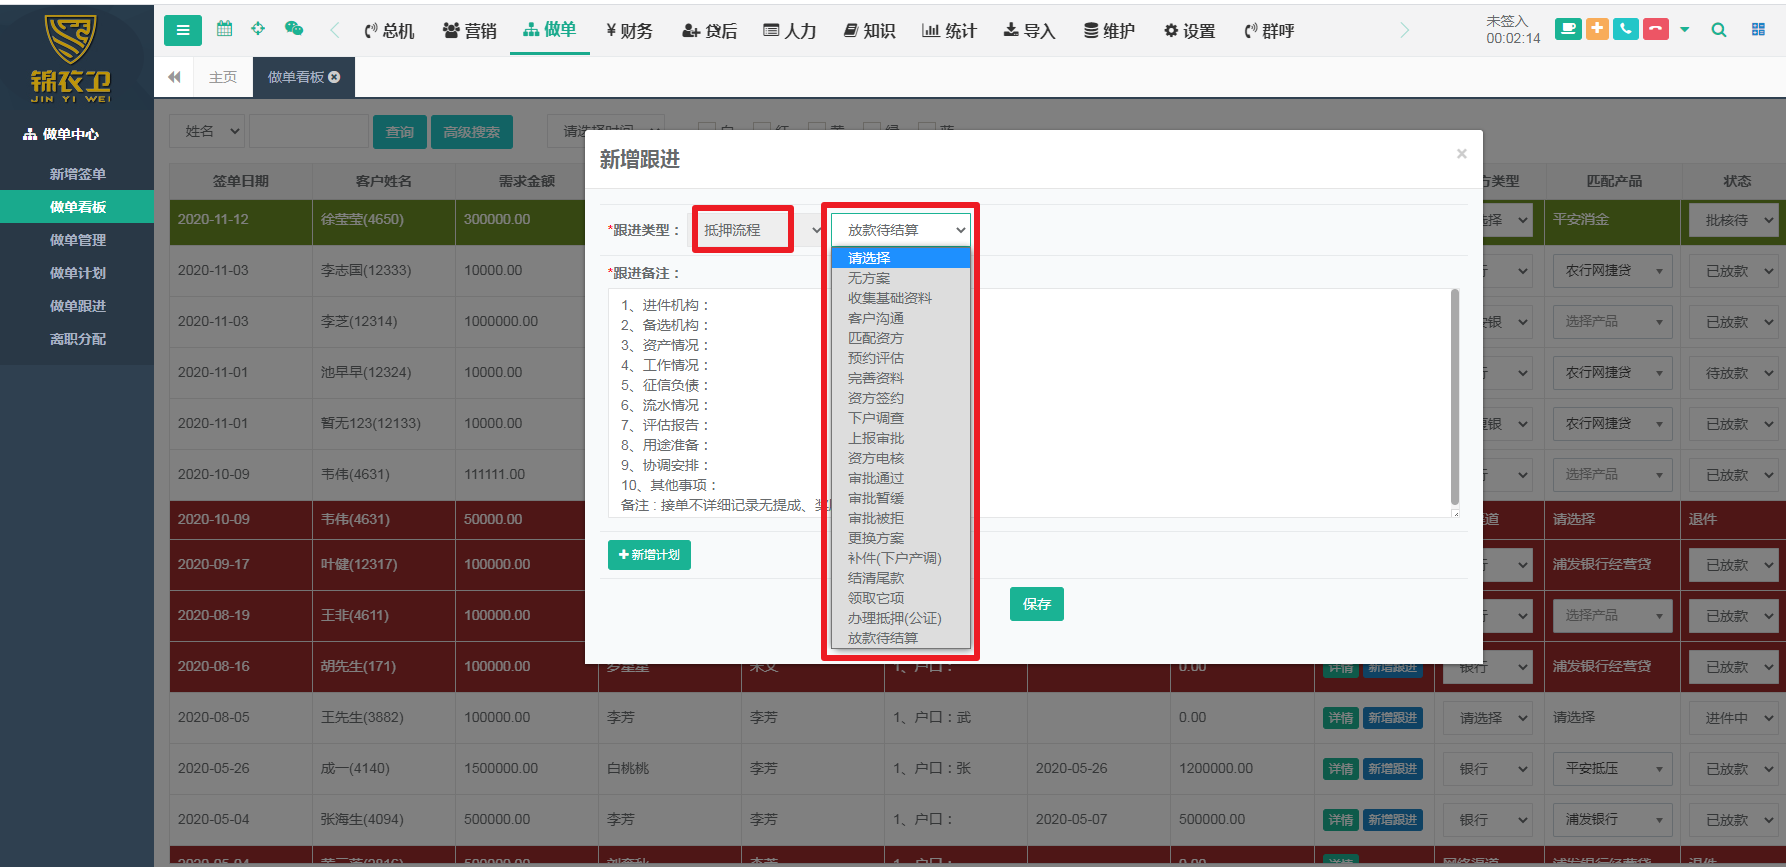Choose 审批通过 option in open list
The height and width of the screenshot is (867, 1786).
coord(901,478)
